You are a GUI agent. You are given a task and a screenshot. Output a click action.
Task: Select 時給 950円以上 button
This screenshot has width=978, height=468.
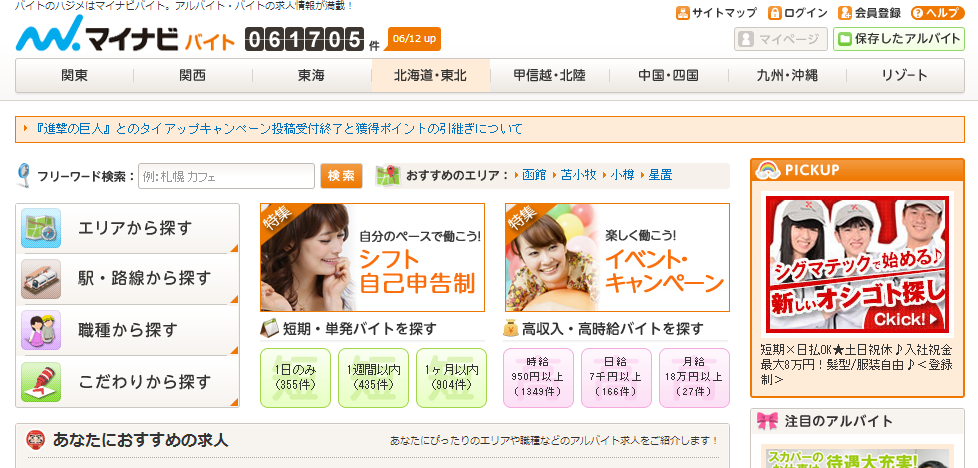[x=538, y=378]
